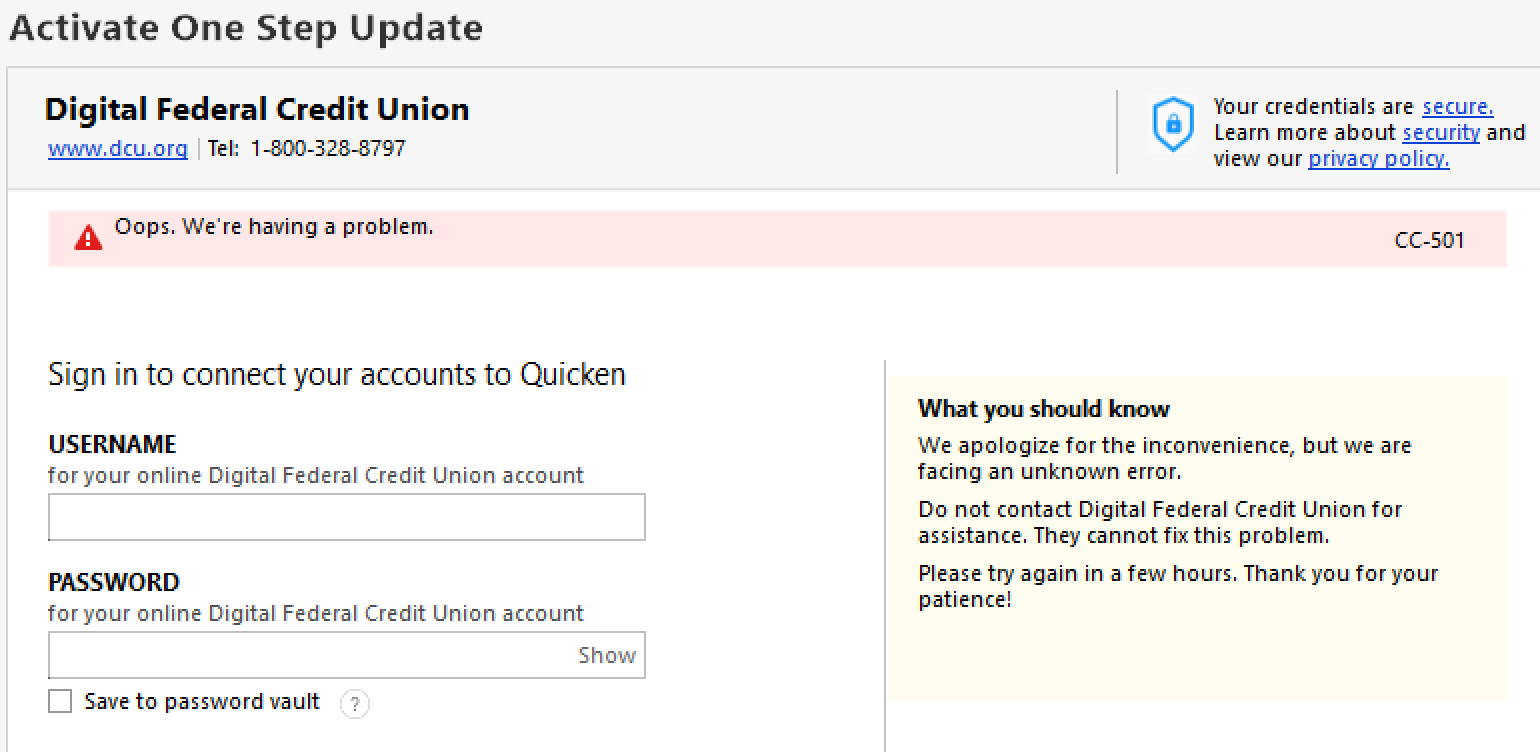
Task: Click the shield lock security icon
Action: [x=1173, y=125]
